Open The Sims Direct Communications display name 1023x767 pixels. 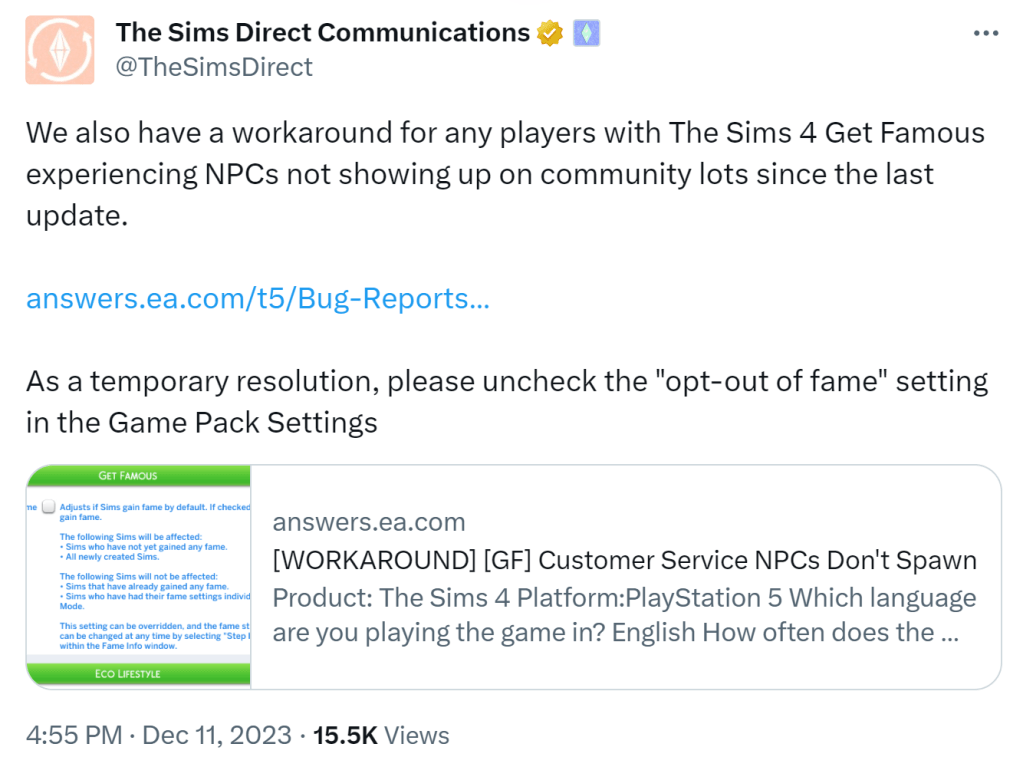click(322, 33)
